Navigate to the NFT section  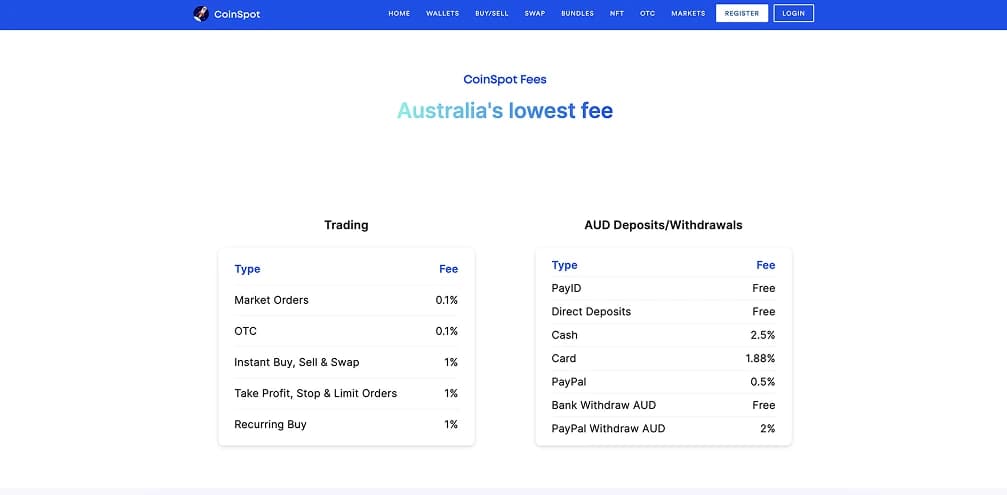(617, 13)
